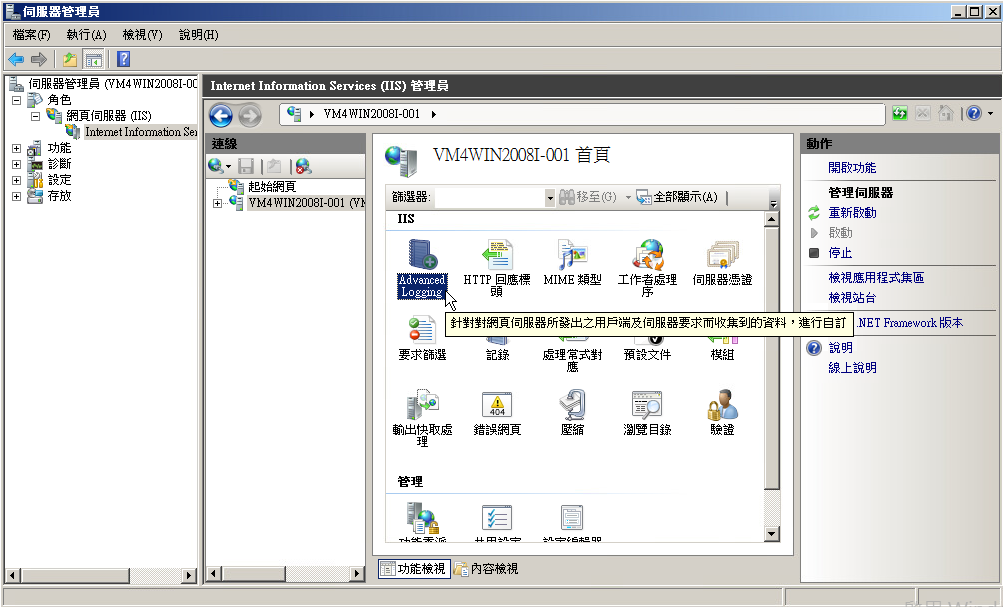Collapse the 角色 tree node
1003x607 pixels.
pos(17,100)
